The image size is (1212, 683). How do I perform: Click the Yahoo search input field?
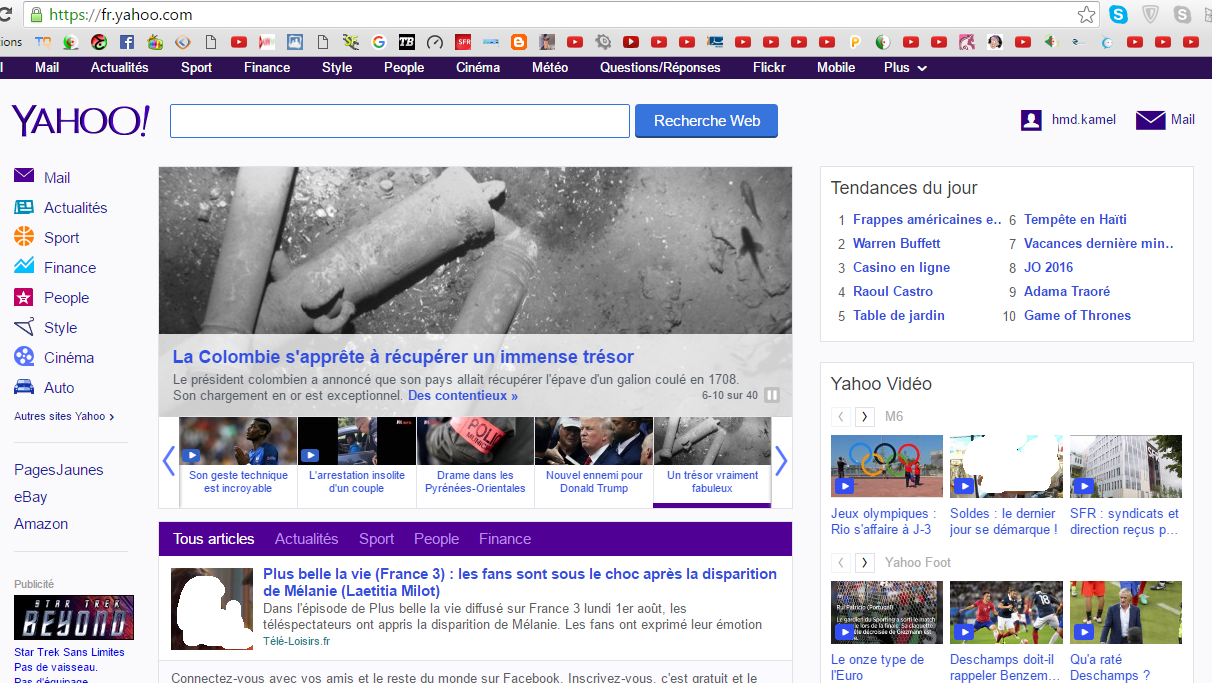tap(400, 121)
